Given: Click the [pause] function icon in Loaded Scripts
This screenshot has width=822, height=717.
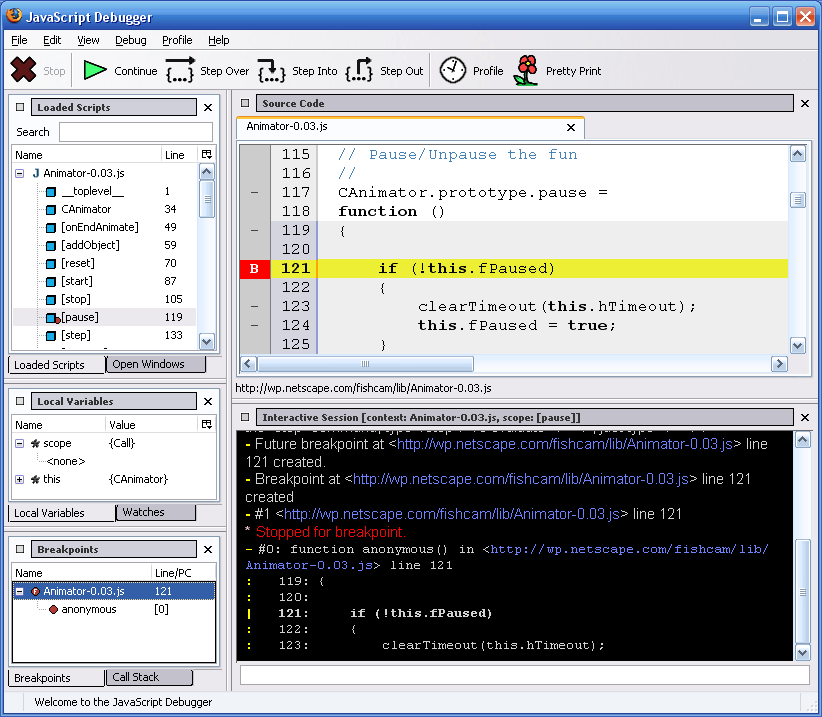Looking at the screenshot, I should (52, 317).
